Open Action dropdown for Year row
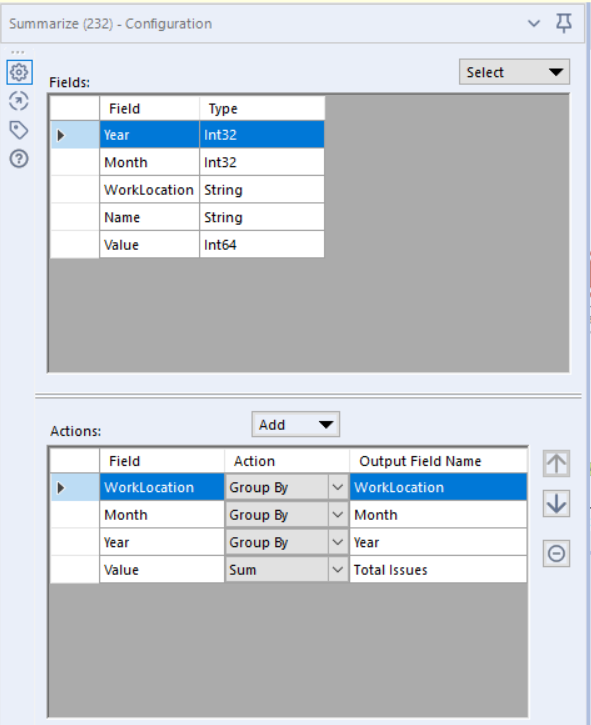This screenshot has height=725, width=591. click(x=338, y=542)
